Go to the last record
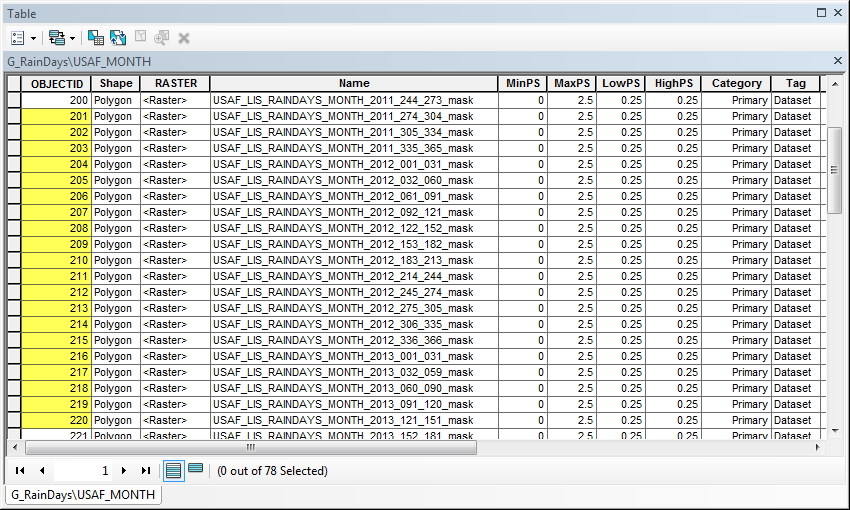Screen dimensions: 850x510 click(x=146, y=470)
